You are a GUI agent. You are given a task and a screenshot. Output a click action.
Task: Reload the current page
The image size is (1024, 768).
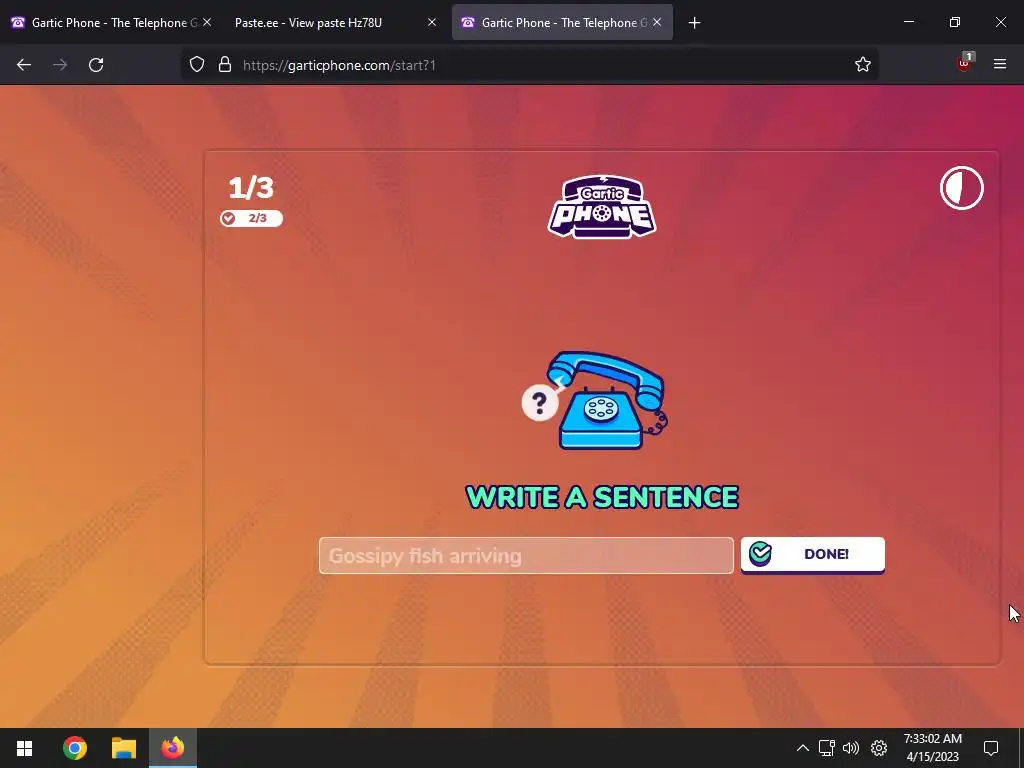click(96, 65)
